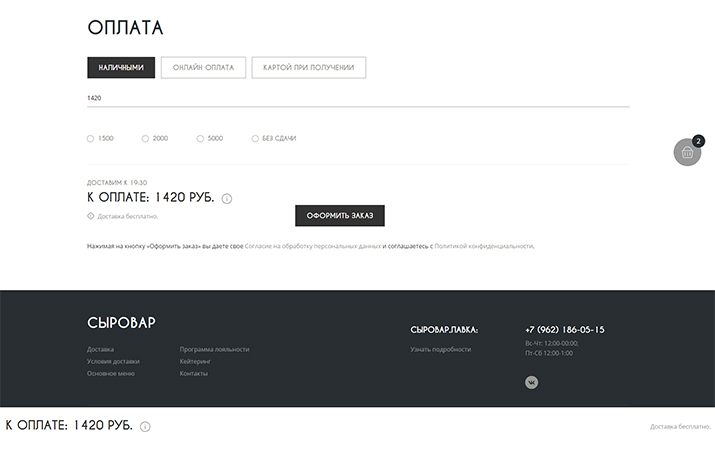The image size is (715, 451).
Task: Select the 5000 change amount option
Action: [201, 139]
